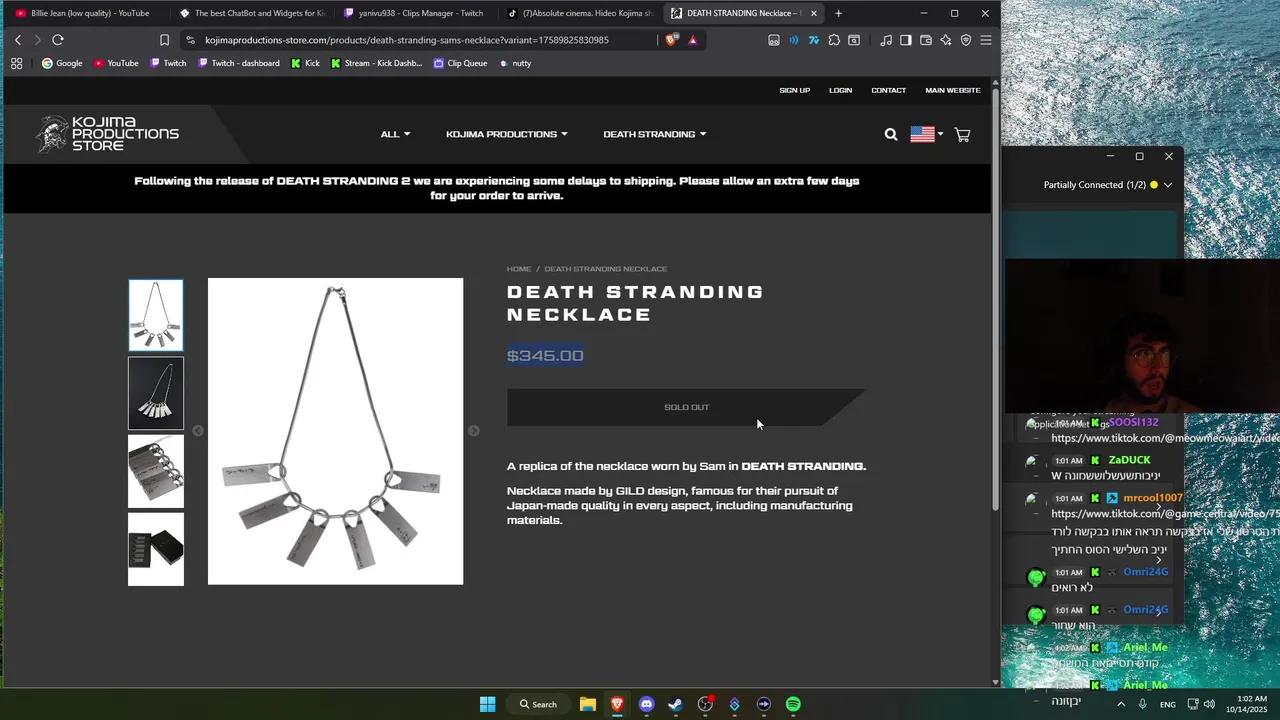Open a new browser tab
Image resolution: width=1280 pixels, height=720 pixels.
tap(838, 13)
